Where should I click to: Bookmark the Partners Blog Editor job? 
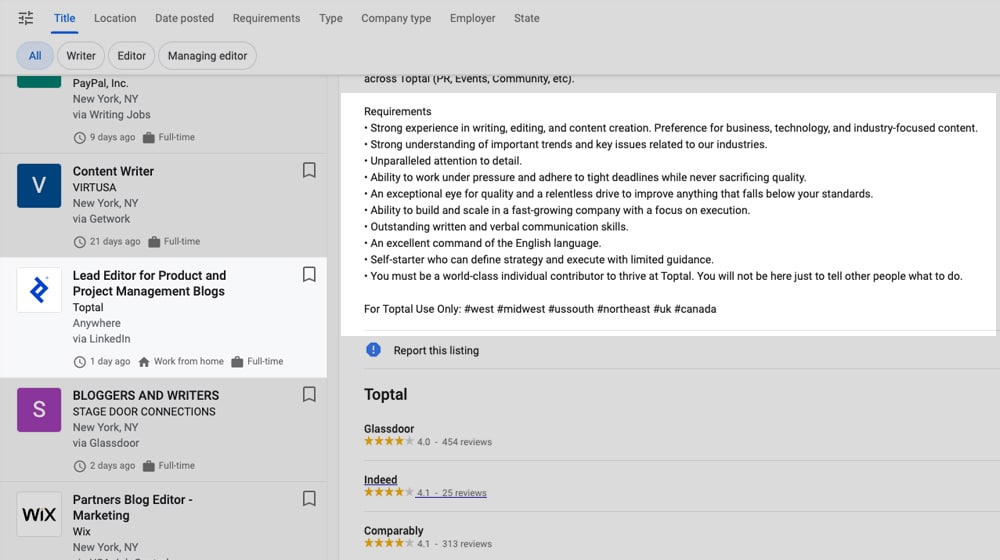pyautogui.click(x=309, y=498)
